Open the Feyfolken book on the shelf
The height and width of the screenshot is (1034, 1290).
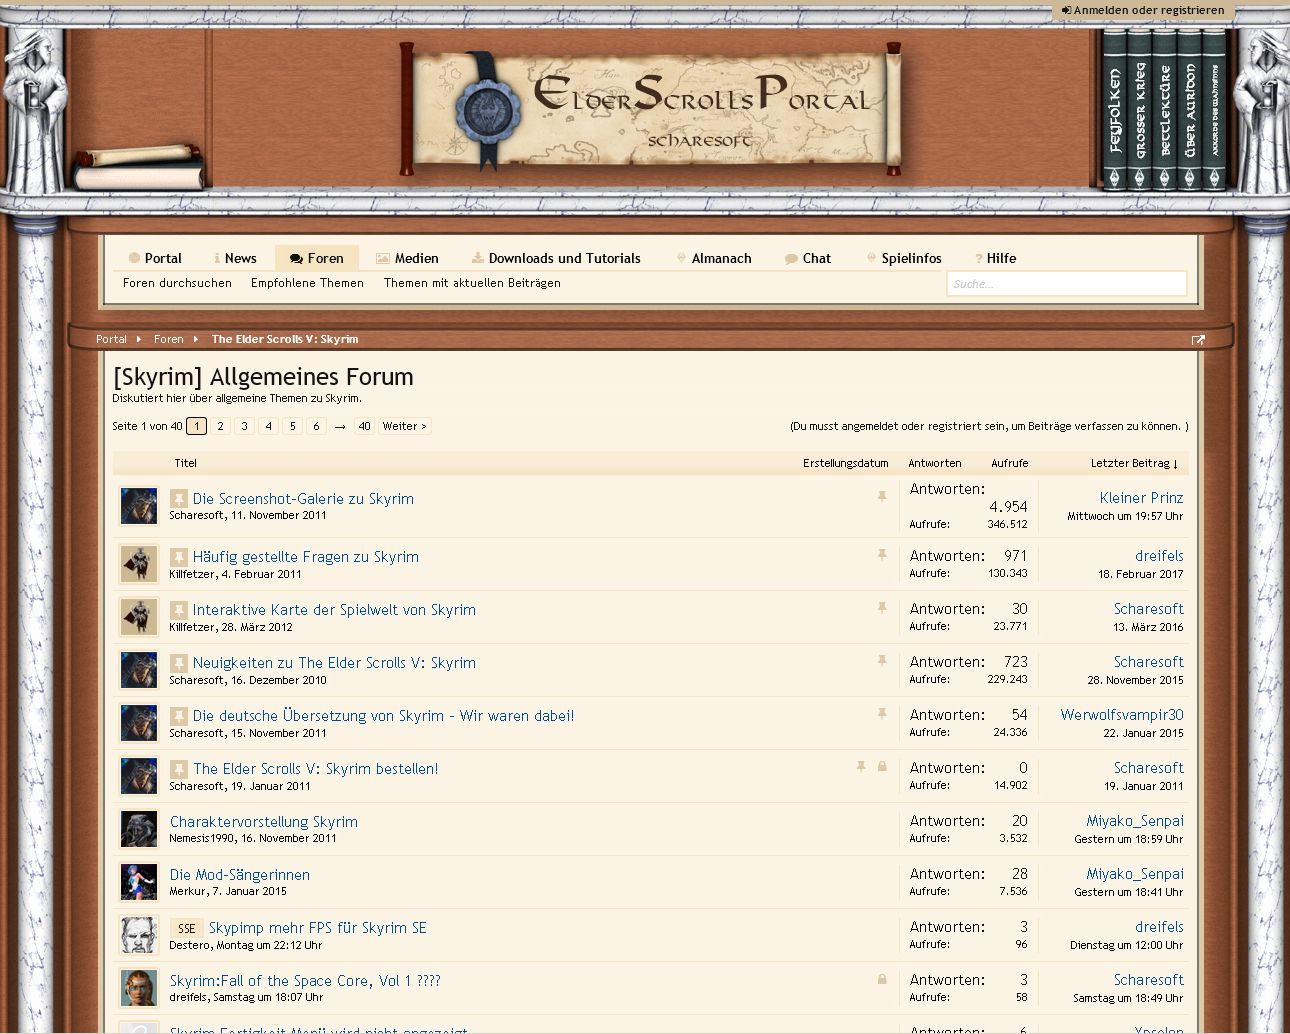[x=1114, y=110]
